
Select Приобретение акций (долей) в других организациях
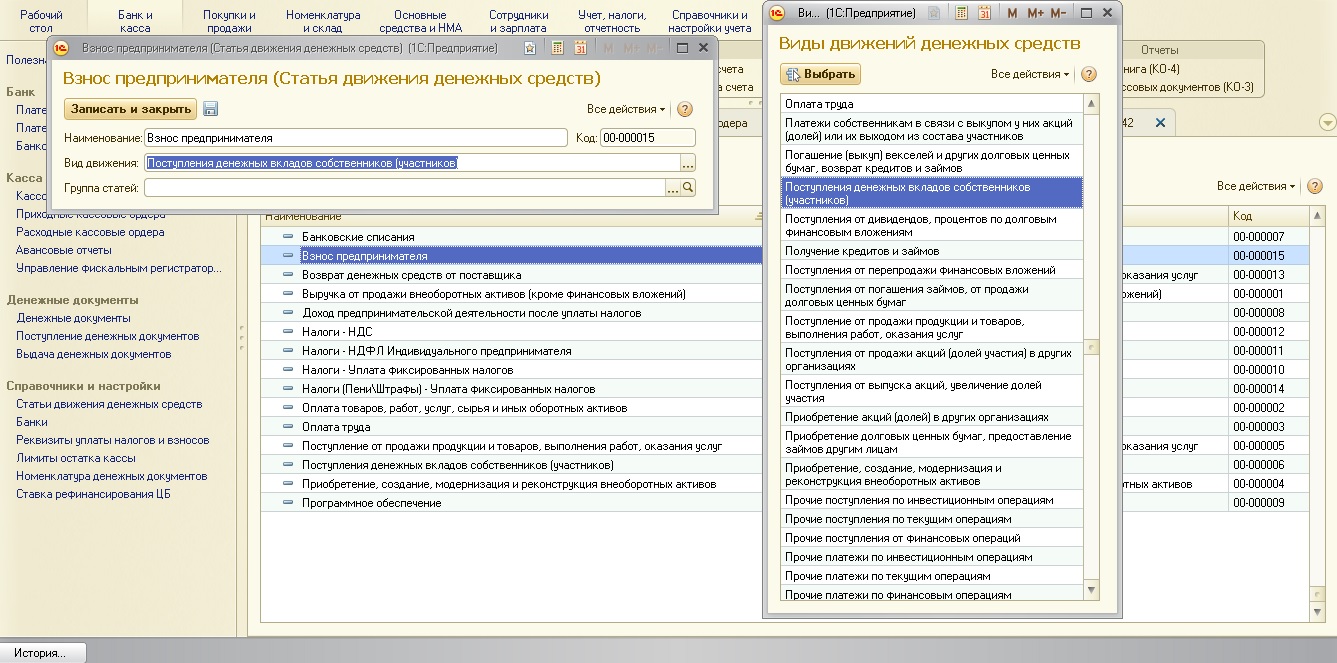tap(932, 417)
